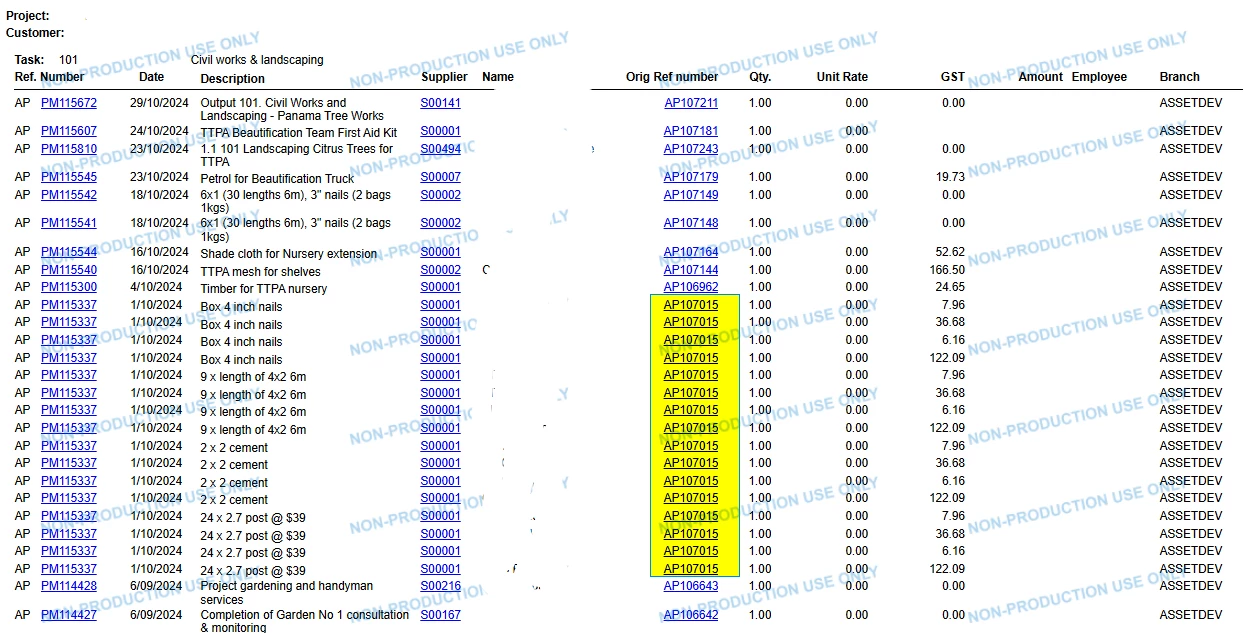Select the GST value 24.65
The image size is (1247, 633).
tap(950, 287)
